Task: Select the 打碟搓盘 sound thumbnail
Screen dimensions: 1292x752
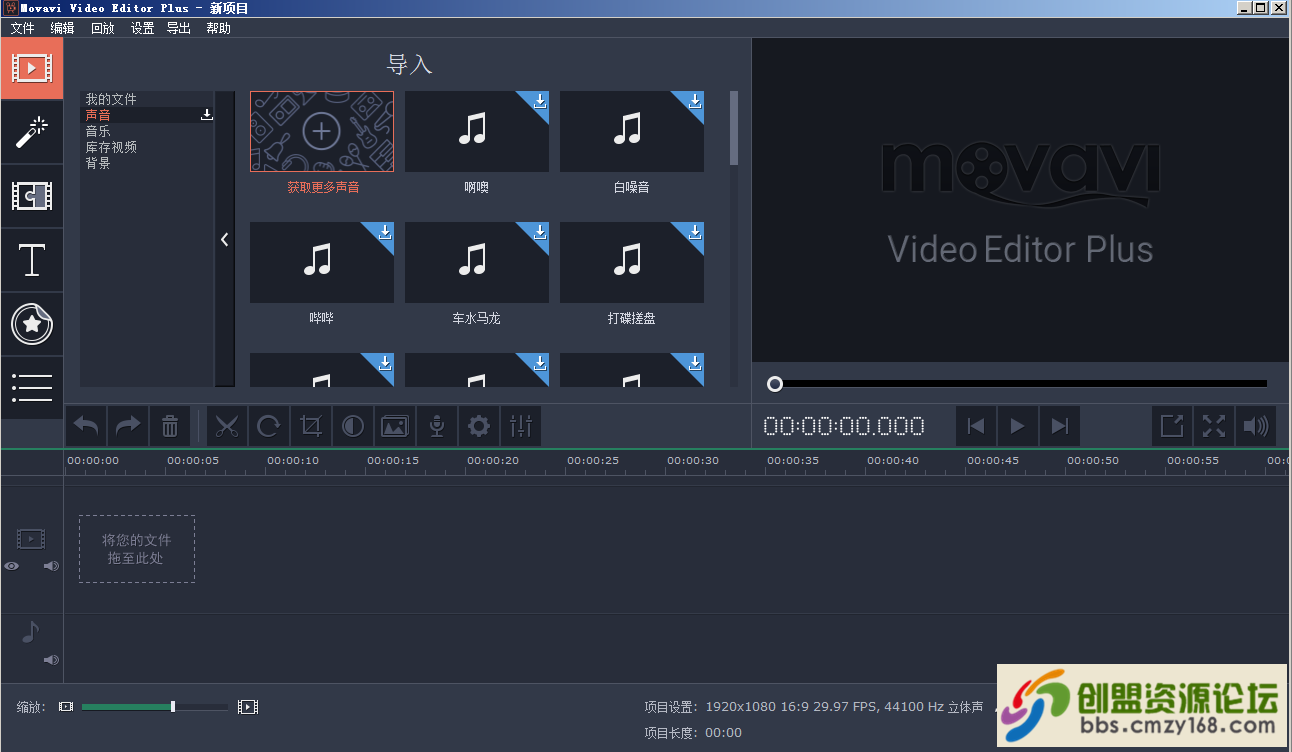Action: [x=632, y=262]
